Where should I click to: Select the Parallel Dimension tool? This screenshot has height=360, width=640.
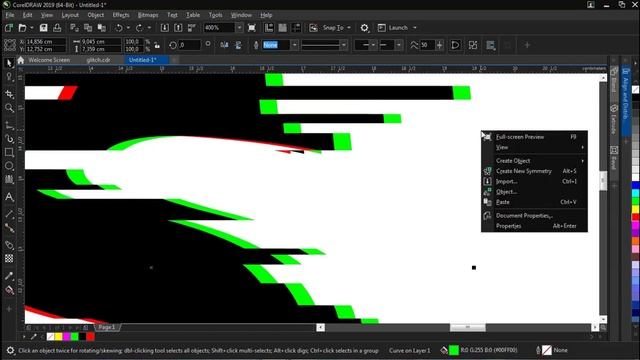click(9, 214)
